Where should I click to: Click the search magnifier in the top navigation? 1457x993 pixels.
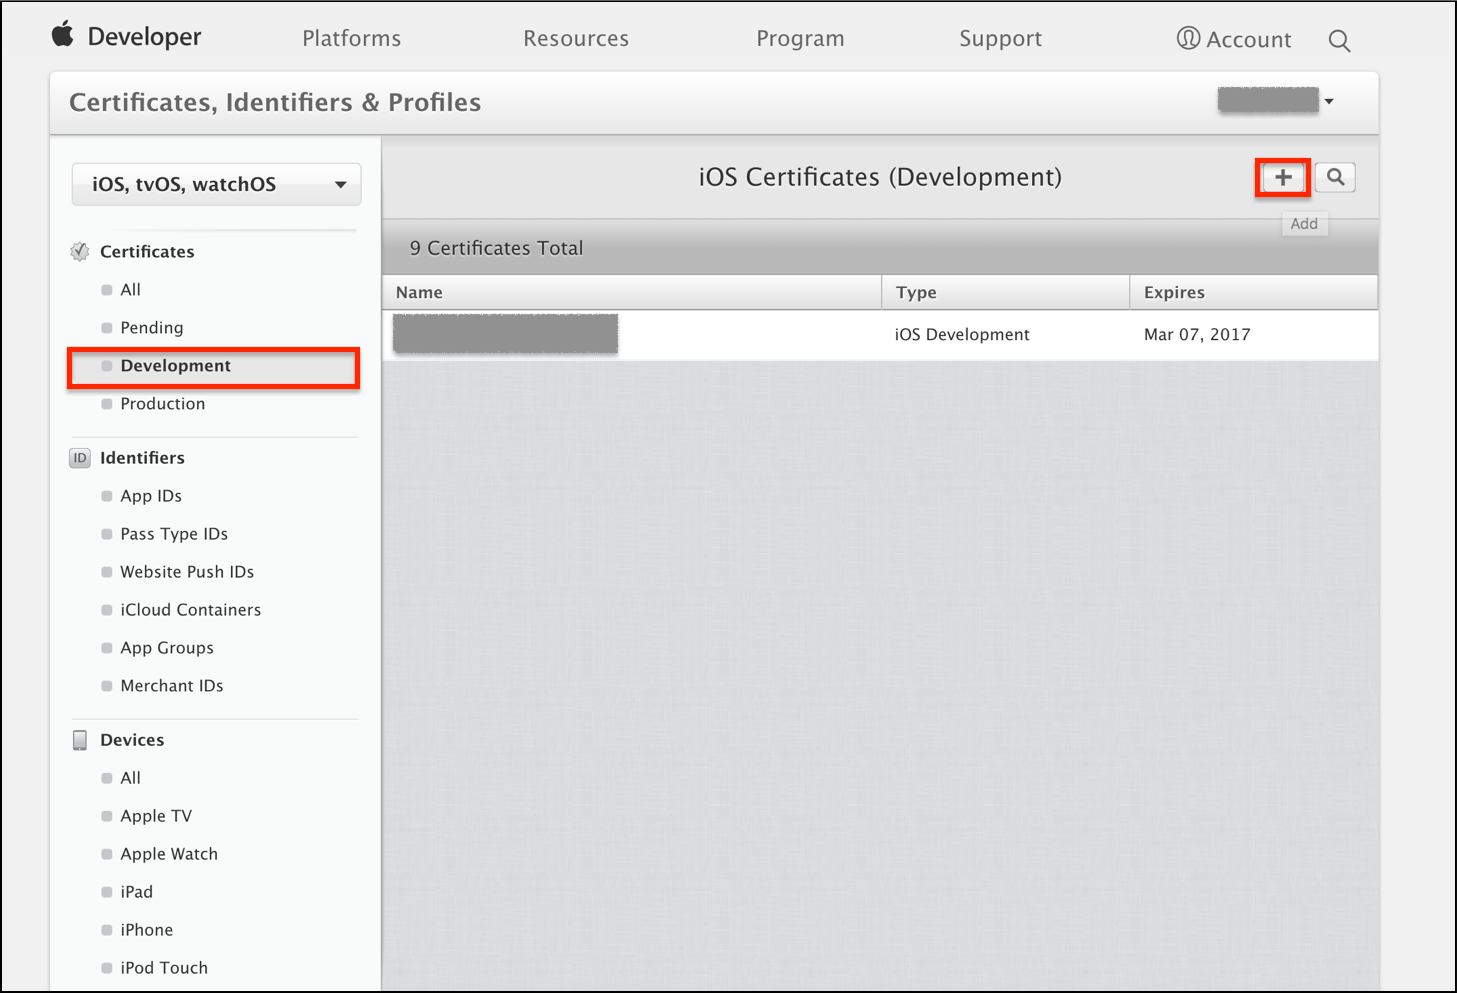click(x=1339, y=41)
